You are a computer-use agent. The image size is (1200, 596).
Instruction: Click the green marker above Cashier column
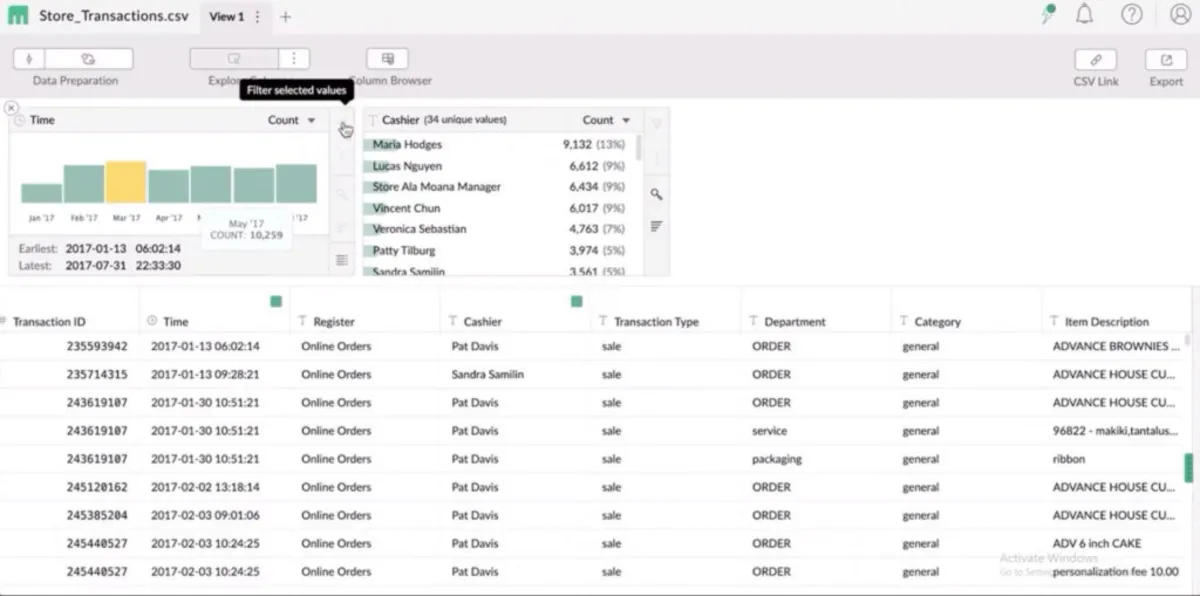[x=576, y=301]
